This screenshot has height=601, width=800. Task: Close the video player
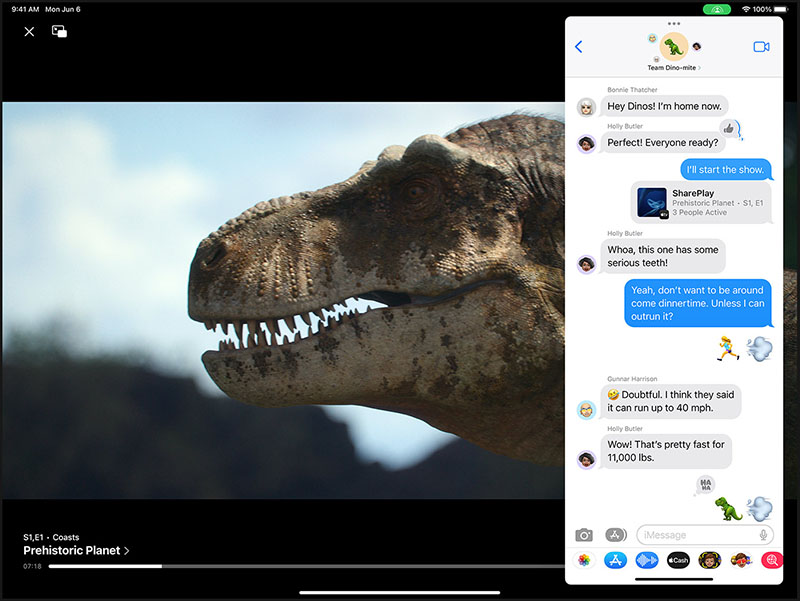(30, 32)
